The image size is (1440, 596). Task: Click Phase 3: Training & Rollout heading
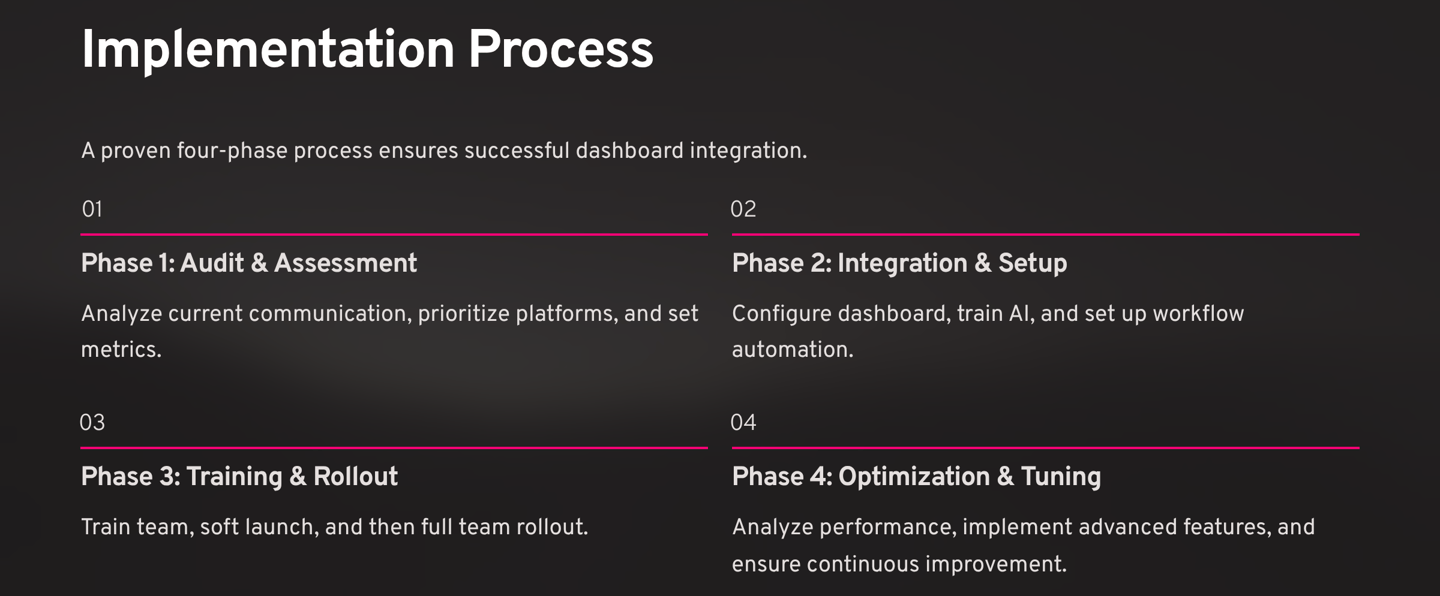pos(239,476)
